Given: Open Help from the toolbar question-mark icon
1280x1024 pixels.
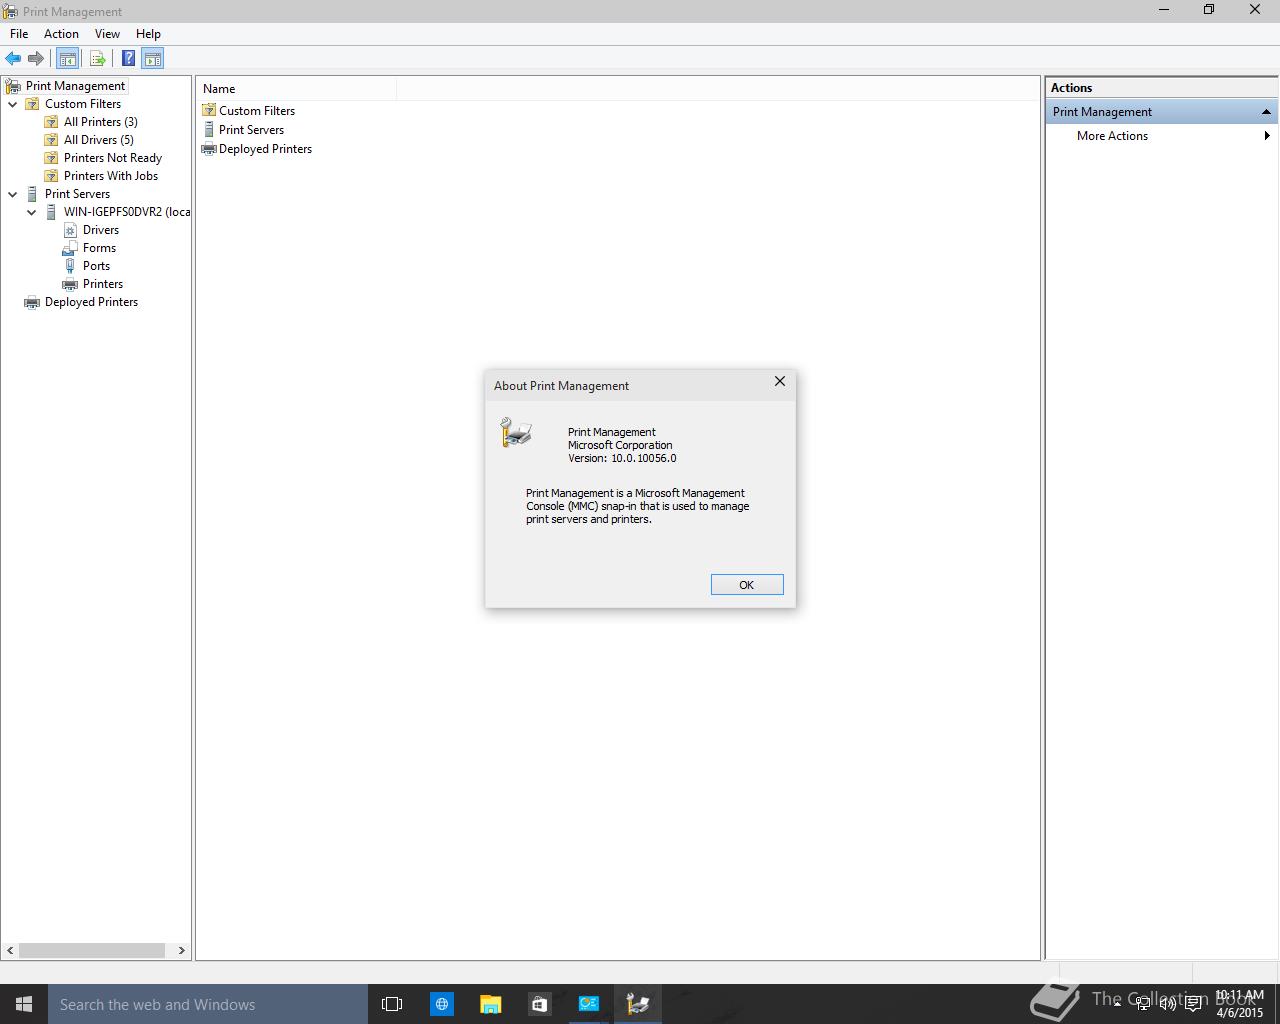Looking at the screenshot, I should pos(128,59).
